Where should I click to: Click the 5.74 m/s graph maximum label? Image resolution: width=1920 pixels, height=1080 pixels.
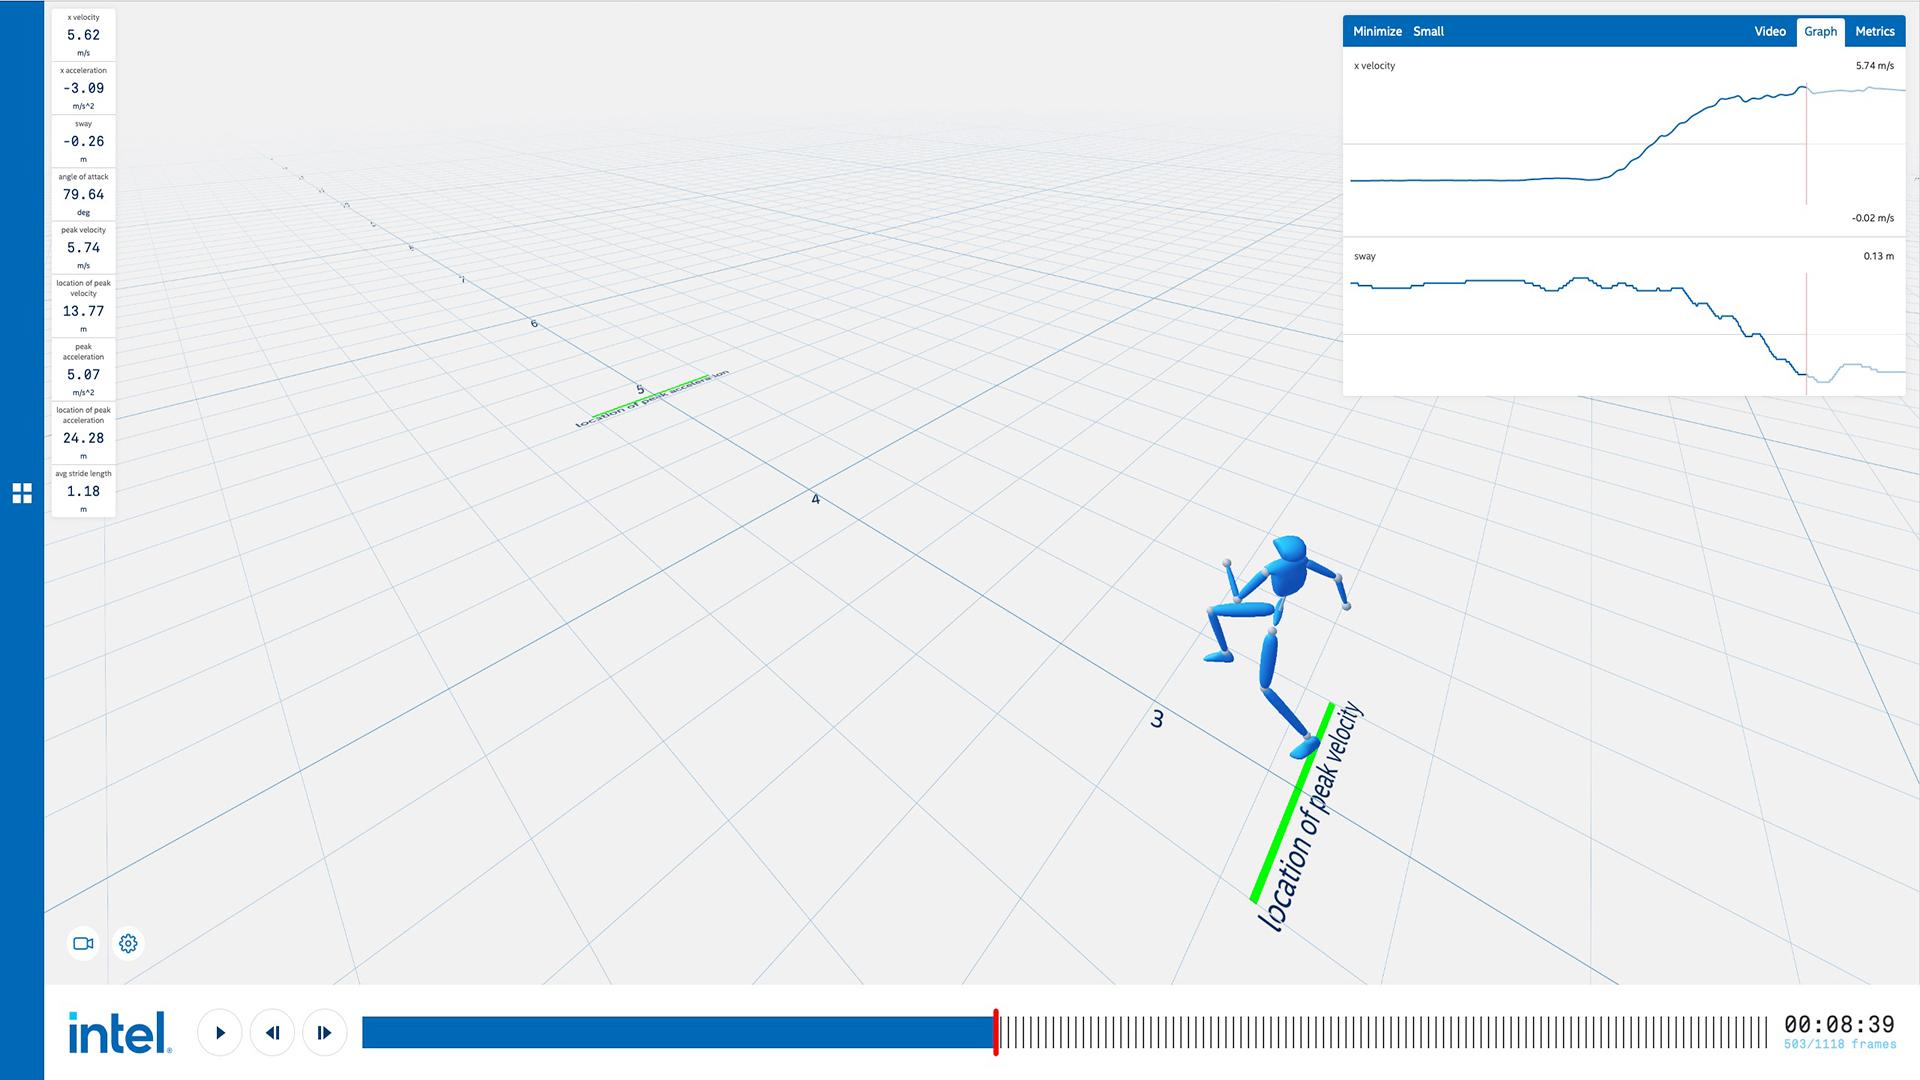tap(1874, 66)
